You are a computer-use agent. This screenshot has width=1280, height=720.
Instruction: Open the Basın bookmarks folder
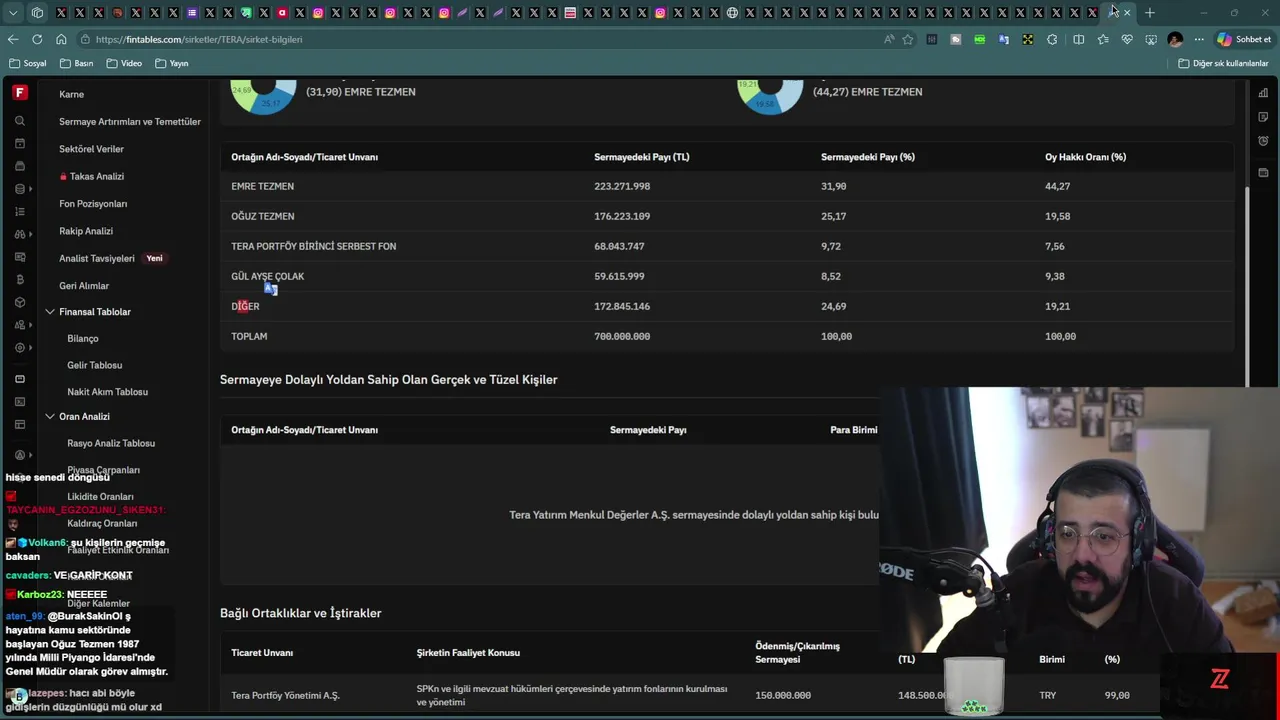(x=77, y=63)
